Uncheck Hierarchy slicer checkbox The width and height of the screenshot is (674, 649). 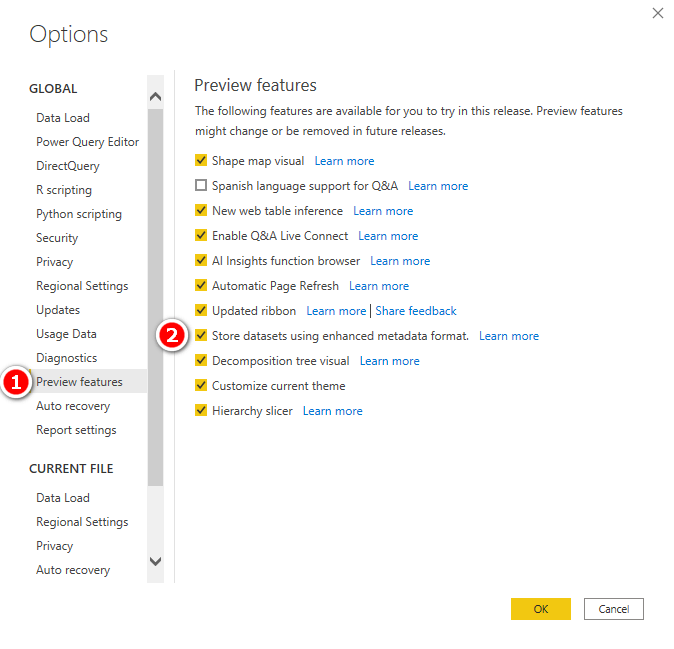(x=201, y=410)
